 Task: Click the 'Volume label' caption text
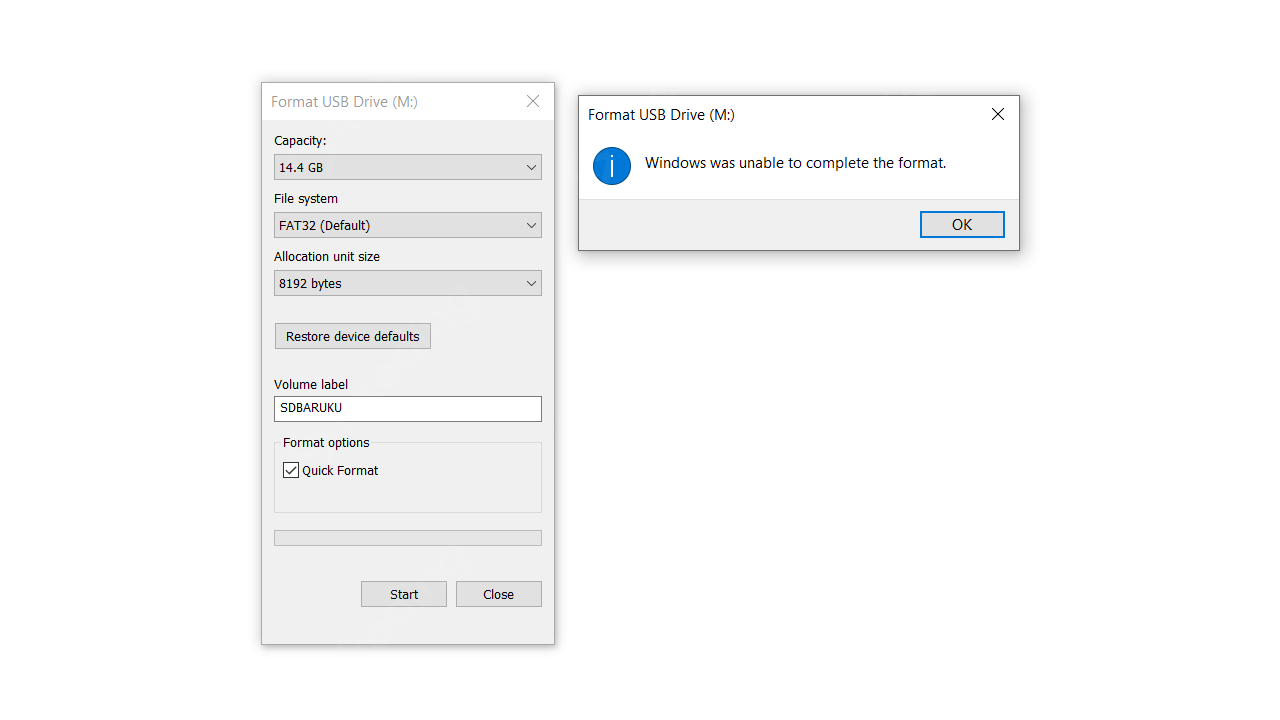[311, 385]
